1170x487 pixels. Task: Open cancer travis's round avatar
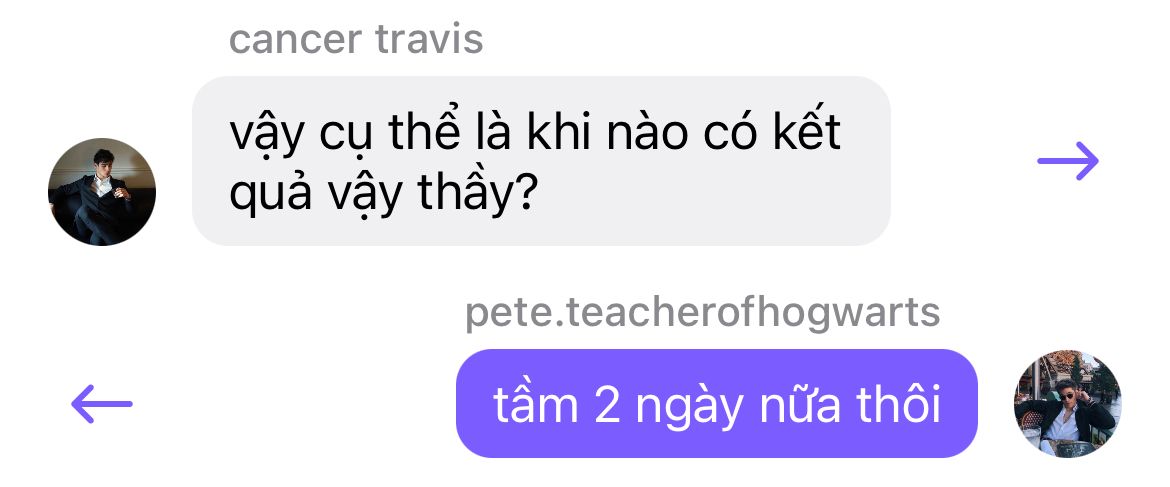[101, 192]
